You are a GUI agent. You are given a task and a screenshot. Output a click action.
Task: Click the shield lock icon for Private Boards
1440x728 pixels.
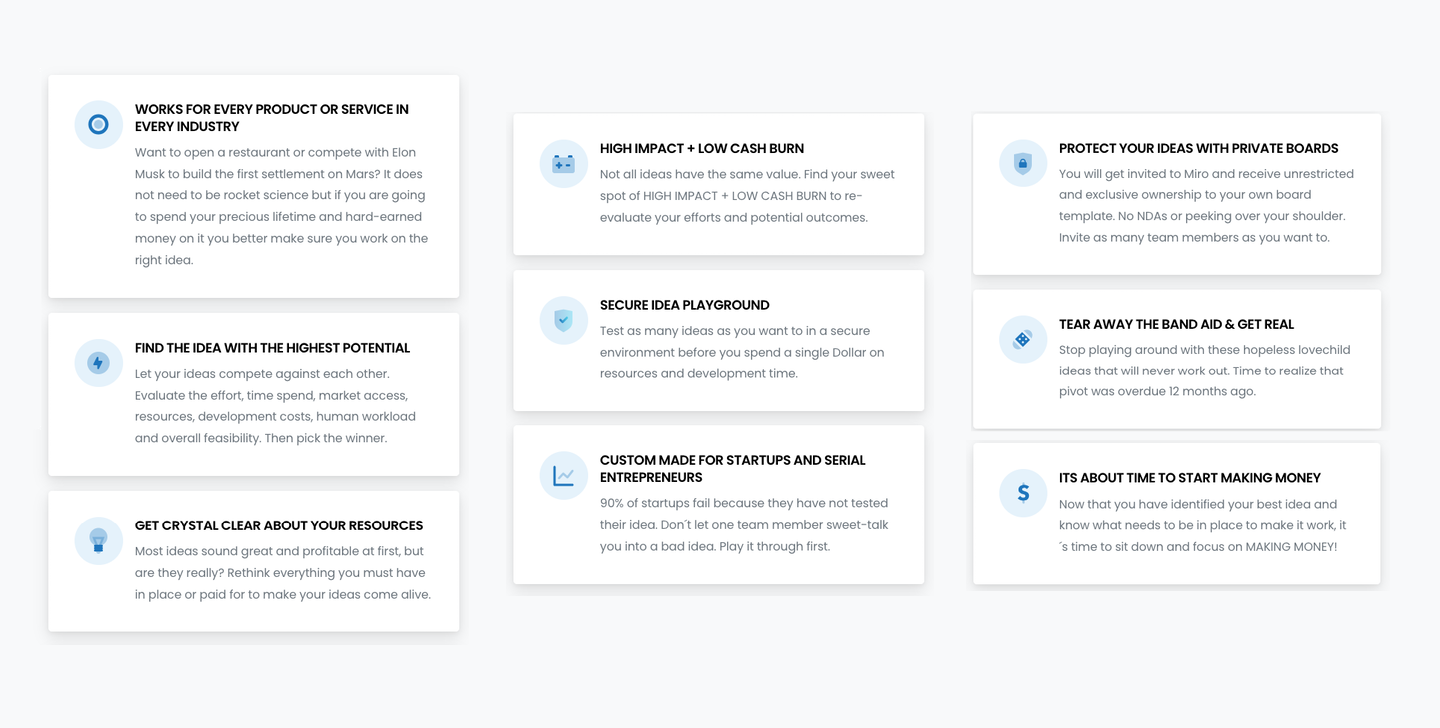pyautogui.click(x=1022, y=163)
